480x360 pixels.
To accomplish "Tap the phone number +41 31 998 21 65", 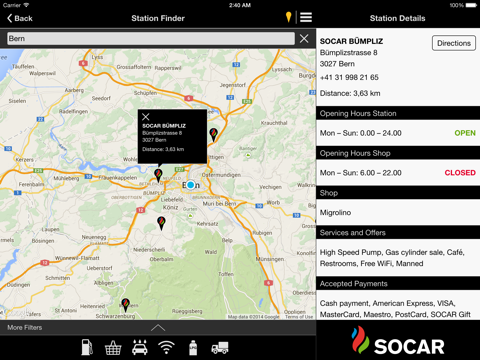I will 349,77.
